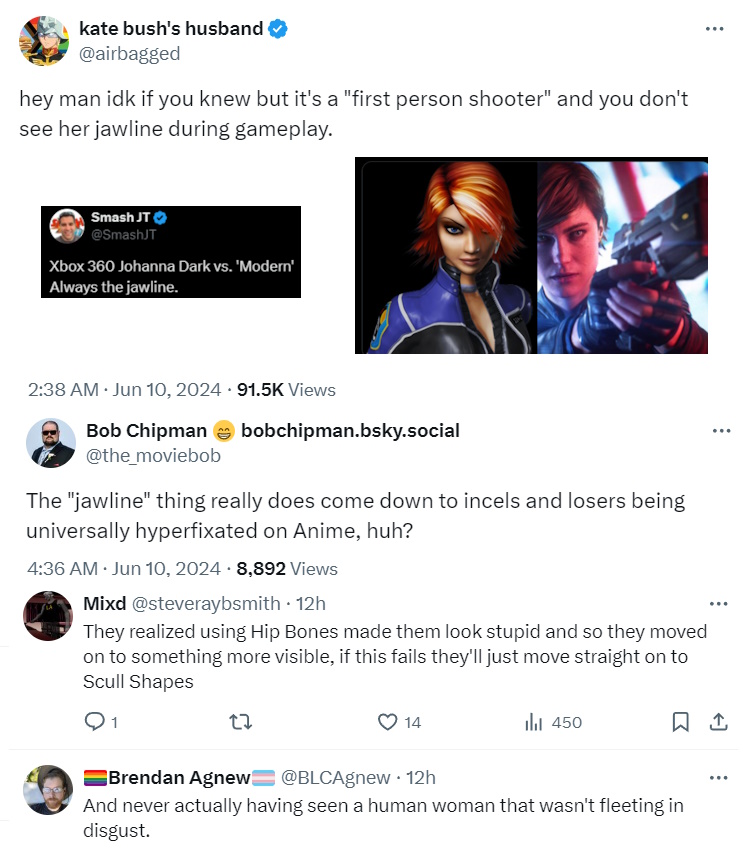Open the 2:38 AM Jun 10, 2024 timestamp
Image resolution: width=743 pixels, height=863 pixels.
[124, 390]
